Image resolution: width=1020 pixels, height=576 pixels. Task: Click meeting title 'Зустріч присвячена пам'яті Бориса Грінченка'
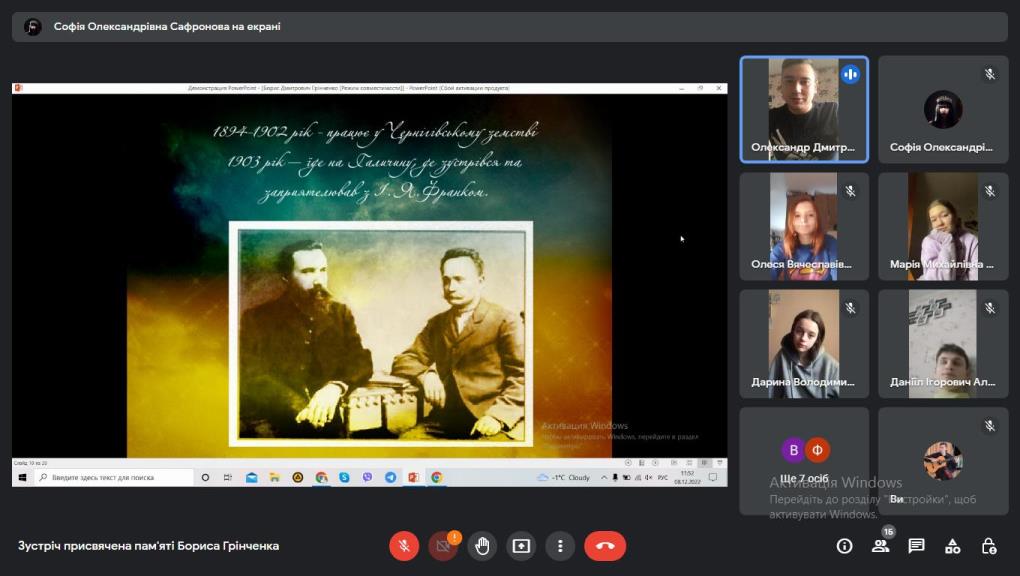pos(148,546)
